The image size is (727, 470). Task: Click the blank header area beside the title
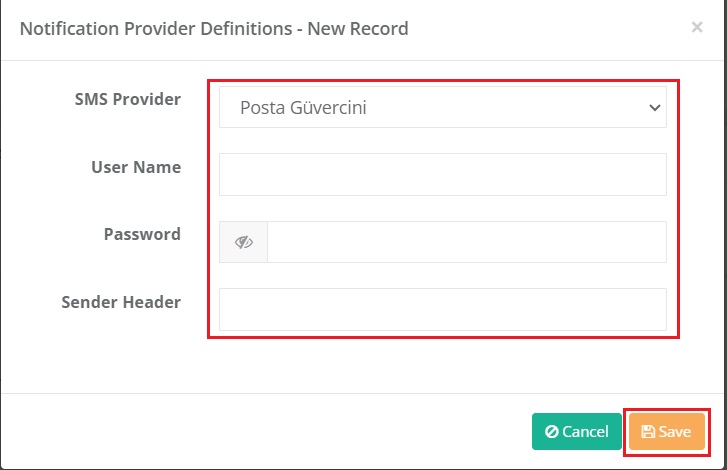[x=550, y=28]
